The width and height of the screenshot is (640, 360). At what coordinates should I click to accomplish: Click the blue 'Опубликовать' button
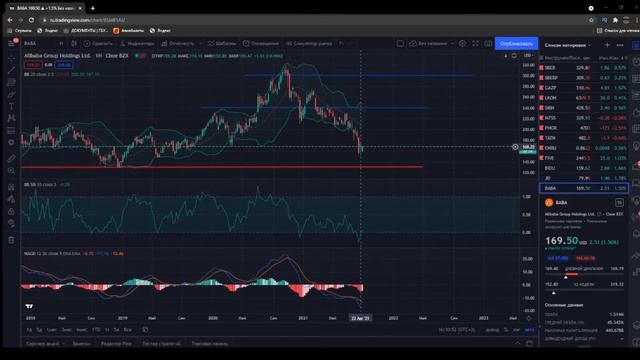coord(516,43)
